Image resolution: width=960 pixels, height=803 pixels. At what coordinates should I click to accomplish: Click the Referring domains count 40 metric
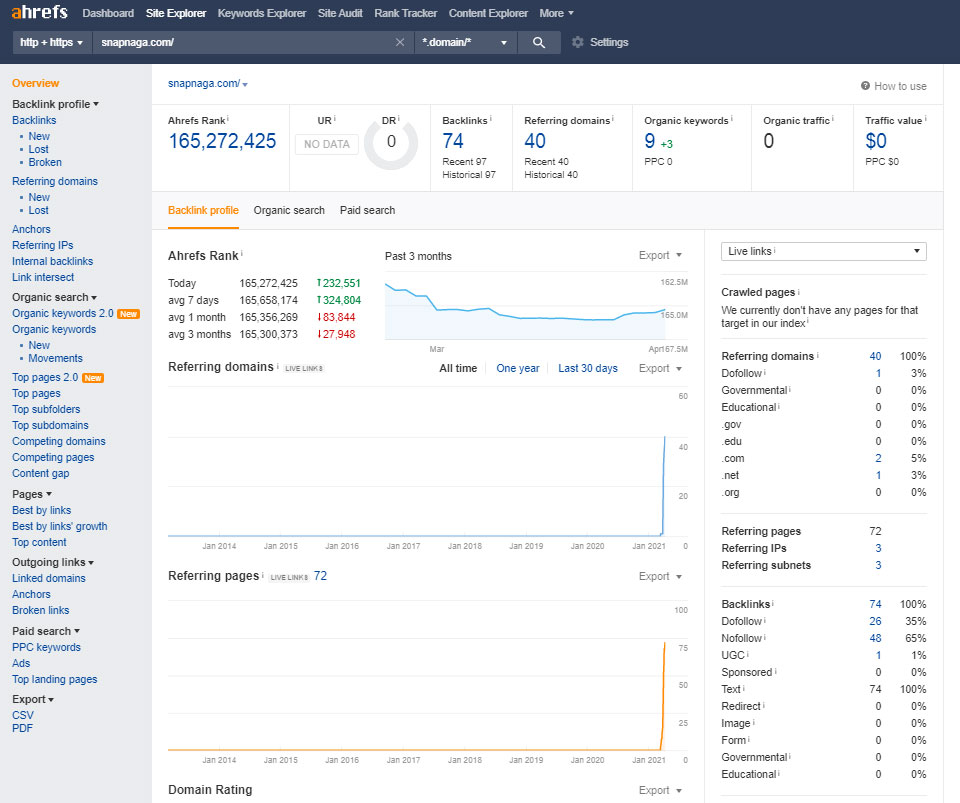pos(534,141)
